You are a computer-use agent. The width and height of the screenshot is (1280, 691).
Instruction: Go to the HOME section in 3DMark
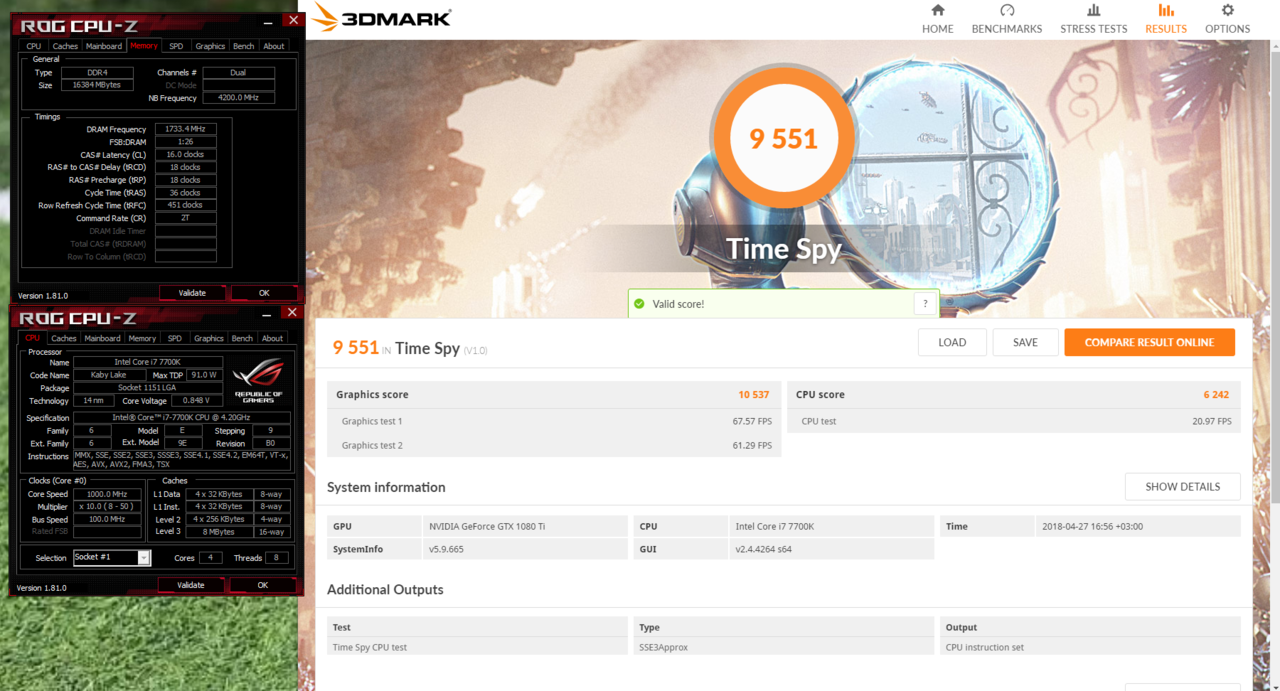pyautogui.click(x=937, y=19)
